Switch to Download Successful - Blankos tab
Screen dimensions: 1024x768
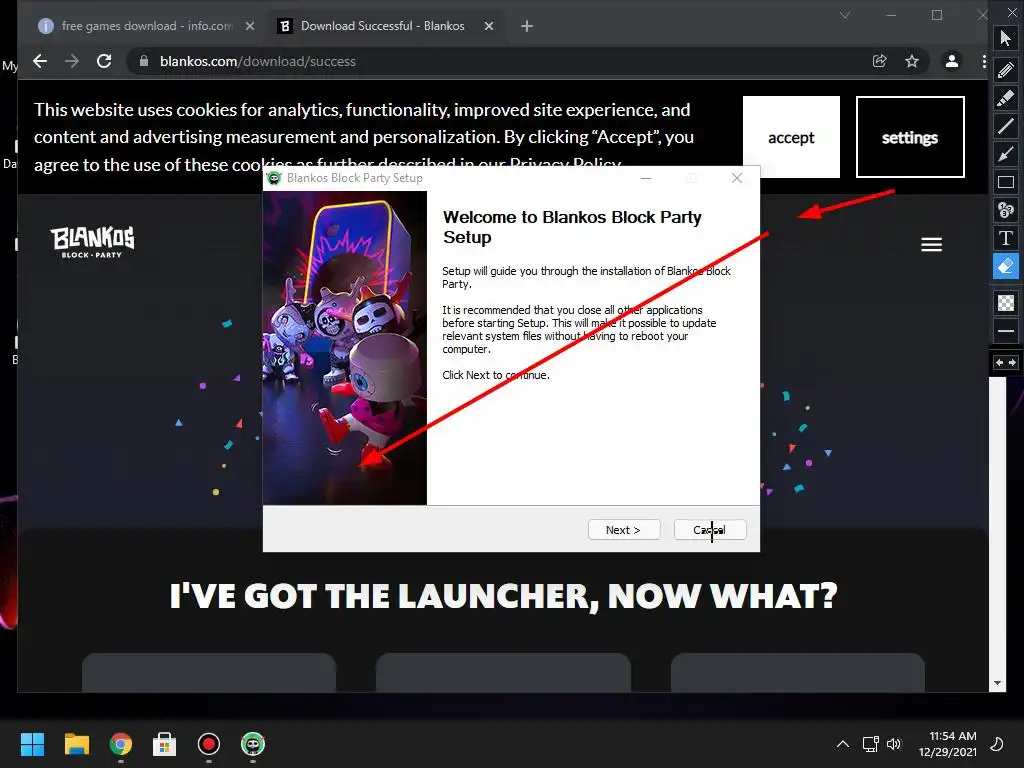point(383,26)
